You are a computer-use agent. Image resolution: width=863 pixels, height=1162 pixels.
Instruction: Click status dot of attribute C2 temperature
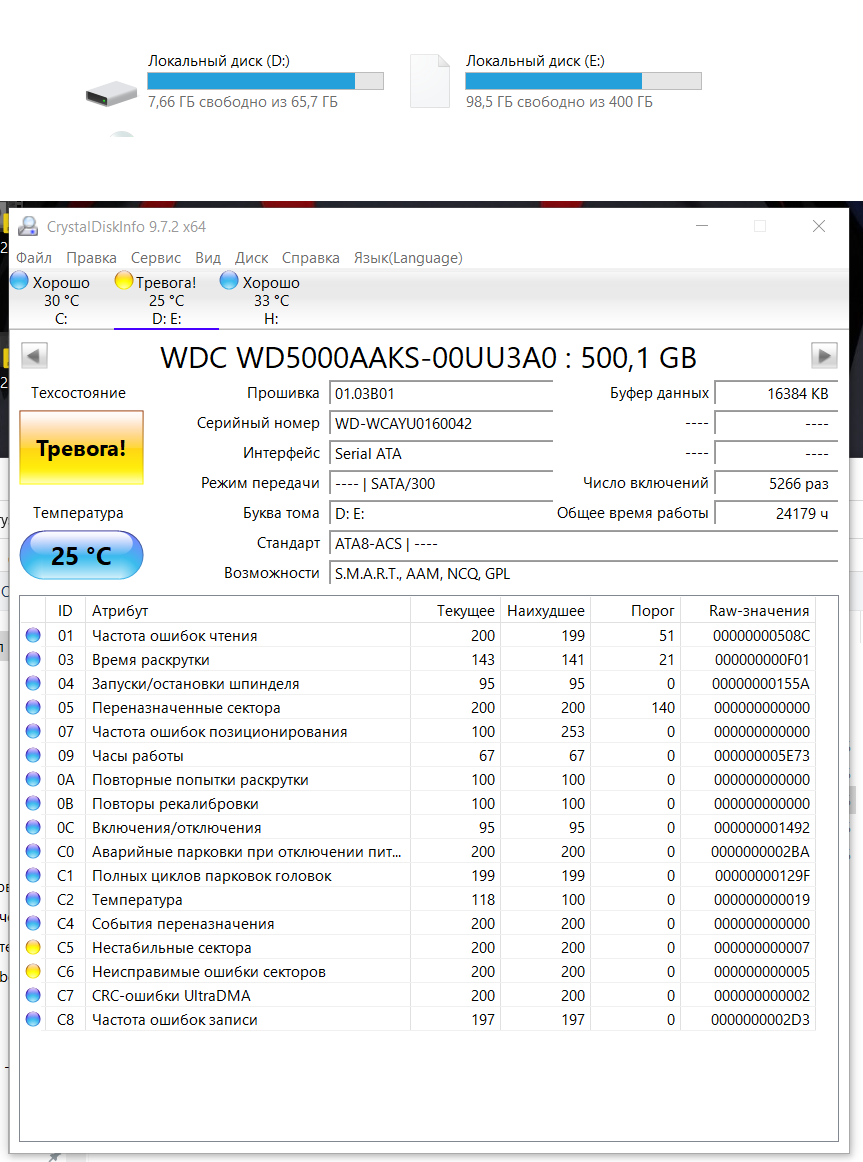coord(33,899)
